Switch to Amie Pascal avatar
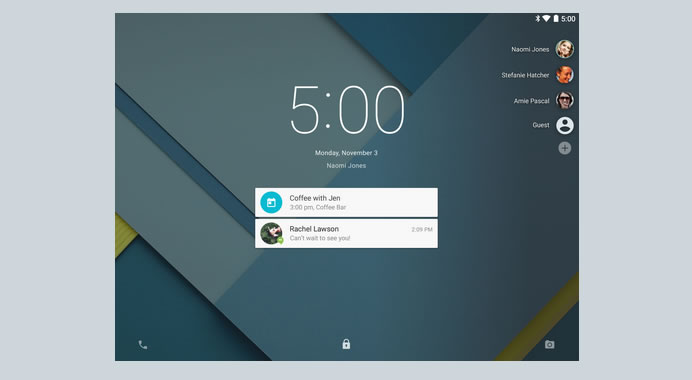692x380 pixels. click(x=564, y=100)
